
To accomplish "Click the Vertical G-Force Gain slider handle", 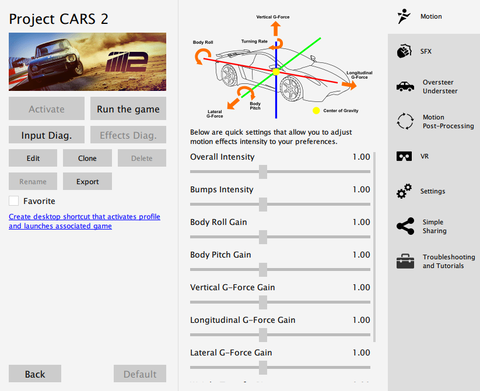I will [263, 302].
